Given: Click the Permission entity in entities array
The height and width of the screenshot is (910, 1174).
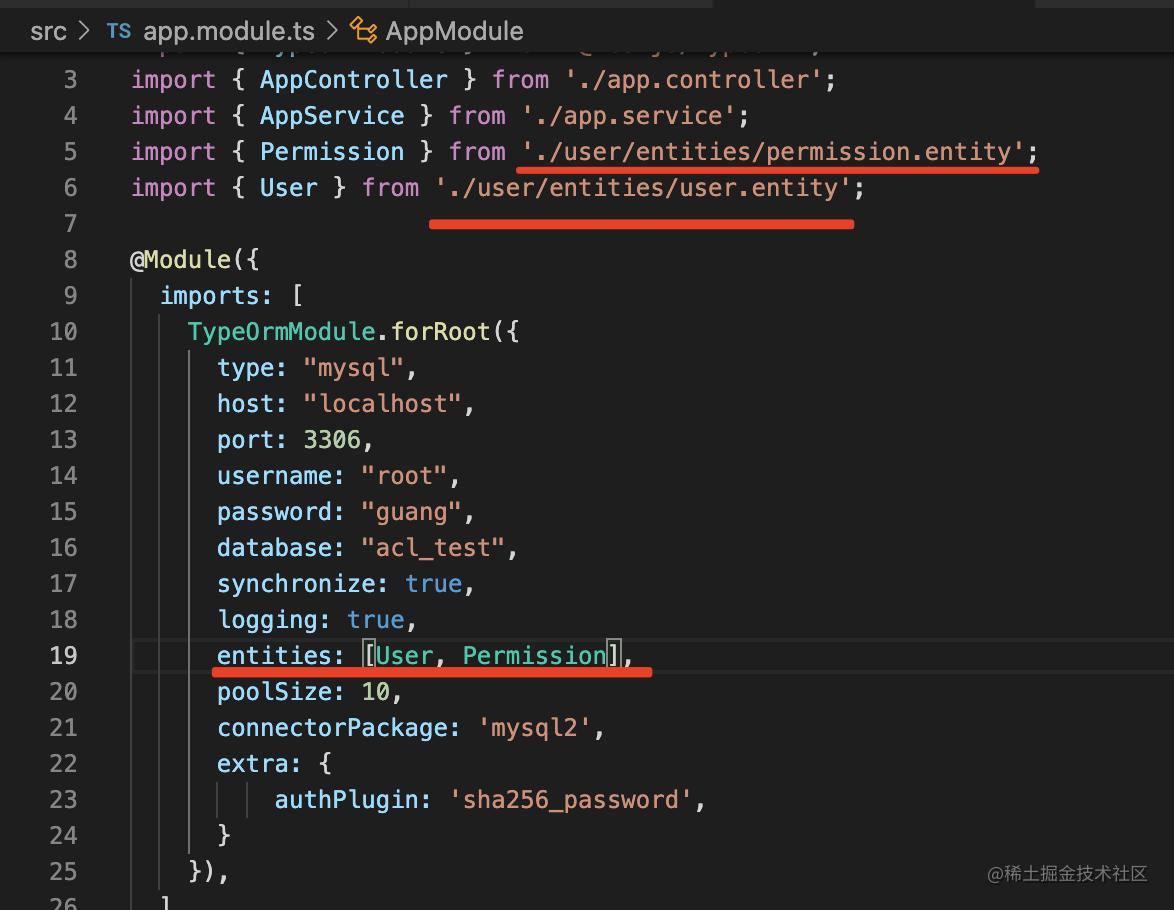Looking at the screenshot, I should 534,656.
